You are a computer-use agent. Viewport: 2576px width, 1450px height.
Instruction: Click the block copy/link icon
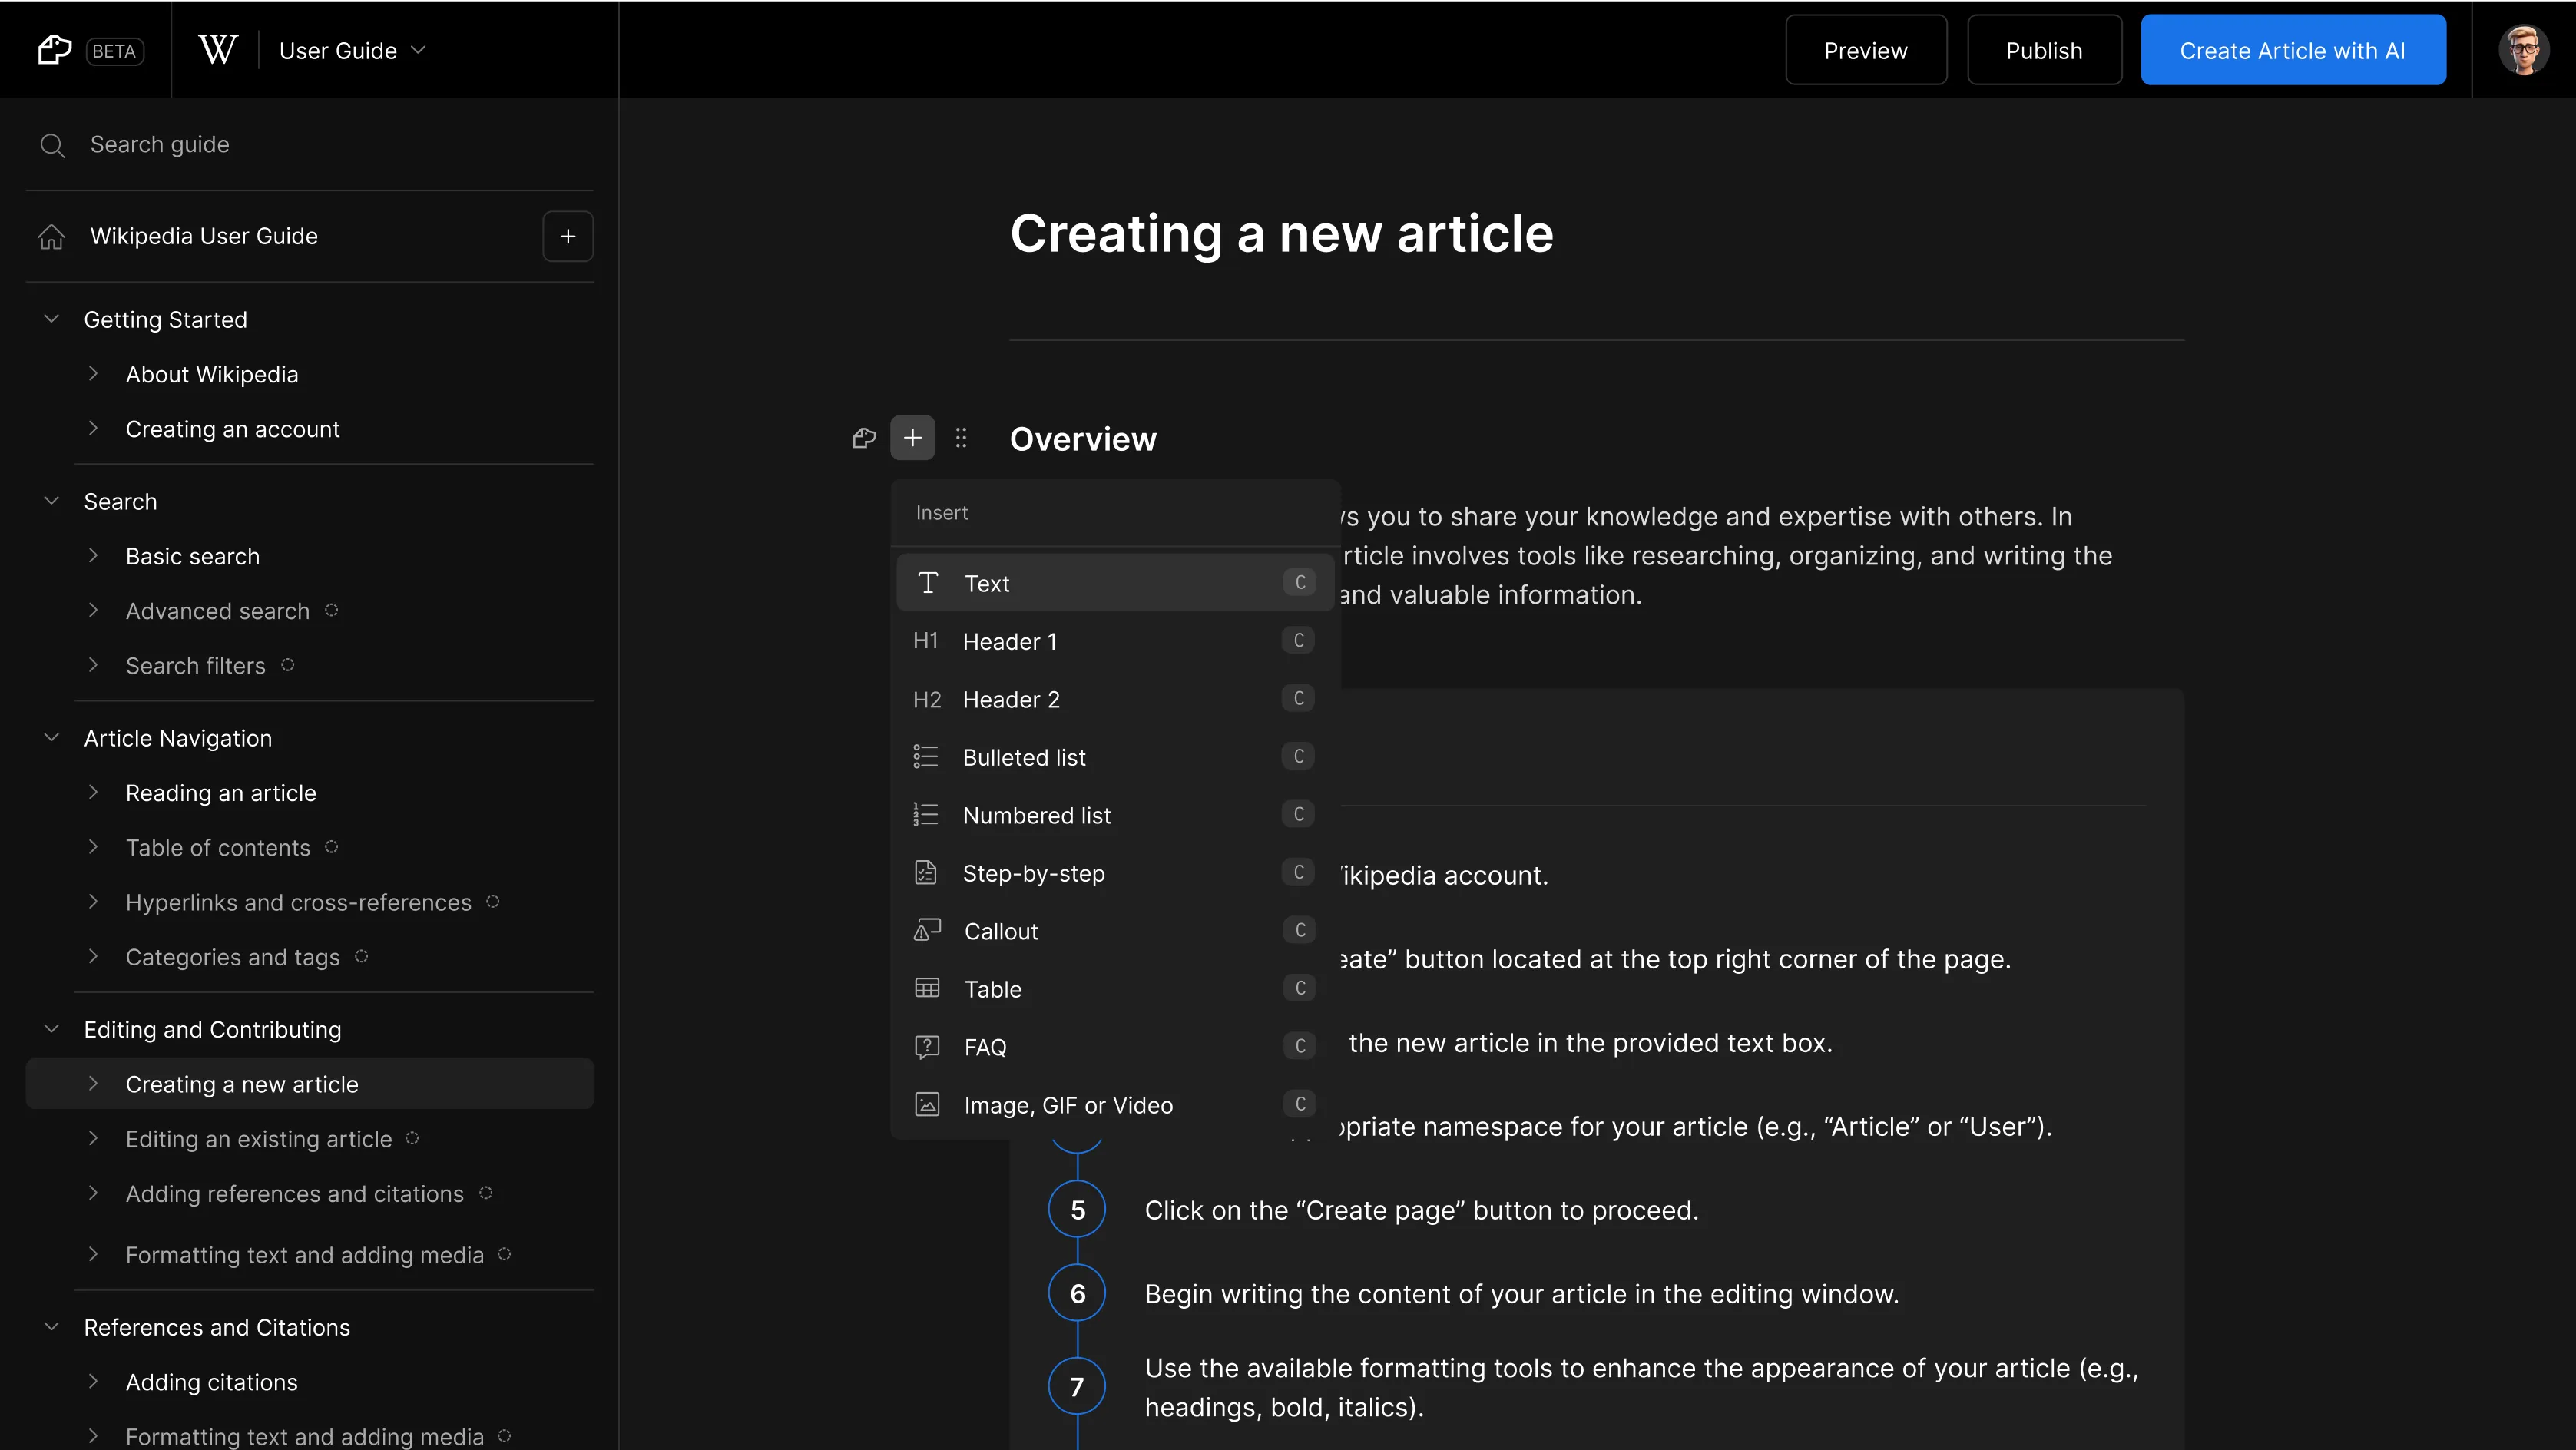865,439
